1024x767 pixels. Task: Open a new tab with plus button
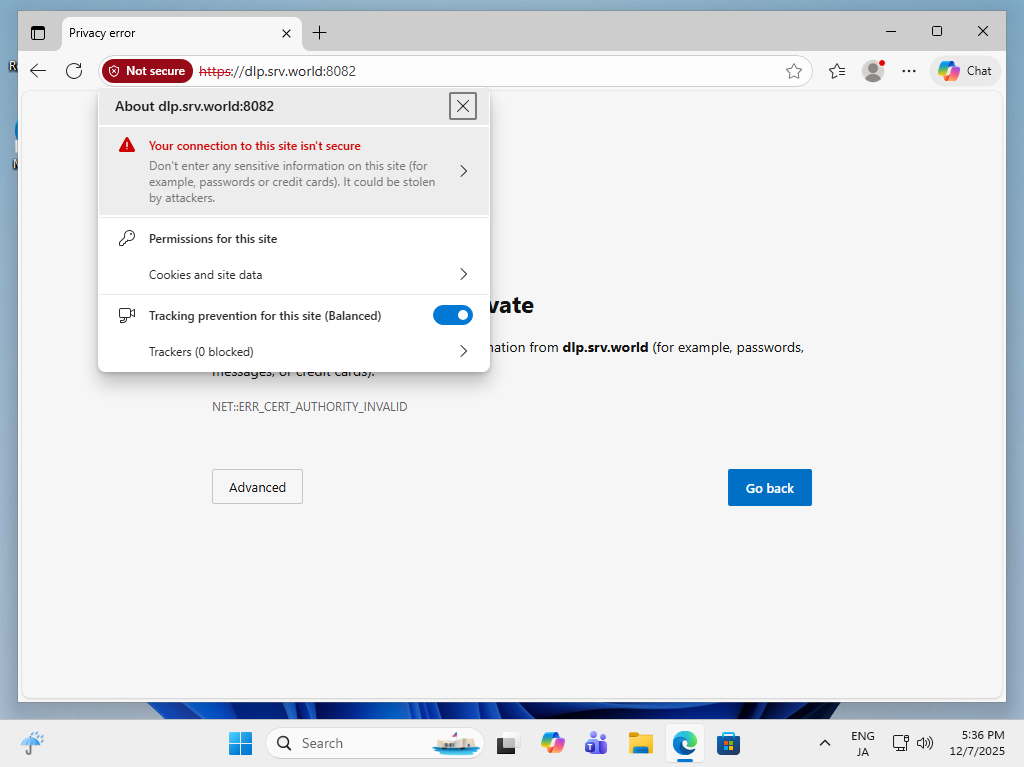point(319,33)
